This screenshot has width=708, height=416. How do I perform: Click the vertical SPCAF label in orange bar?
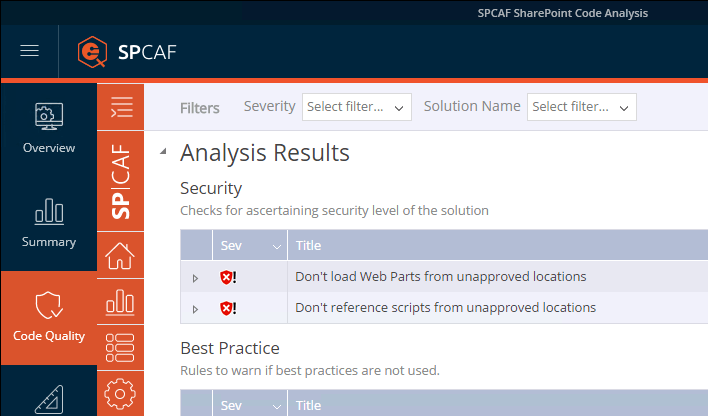(121, 182)
